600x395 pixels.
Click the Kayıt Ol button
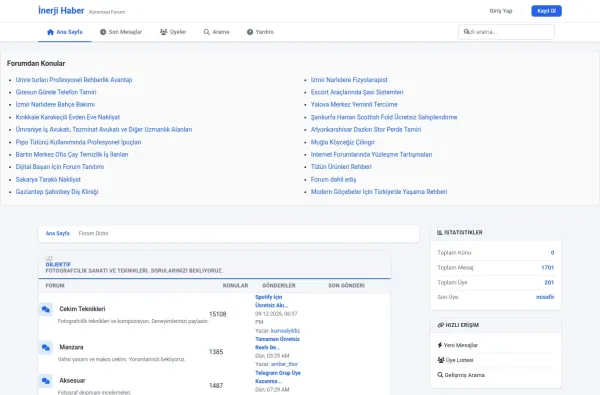(x=546, y=11)
